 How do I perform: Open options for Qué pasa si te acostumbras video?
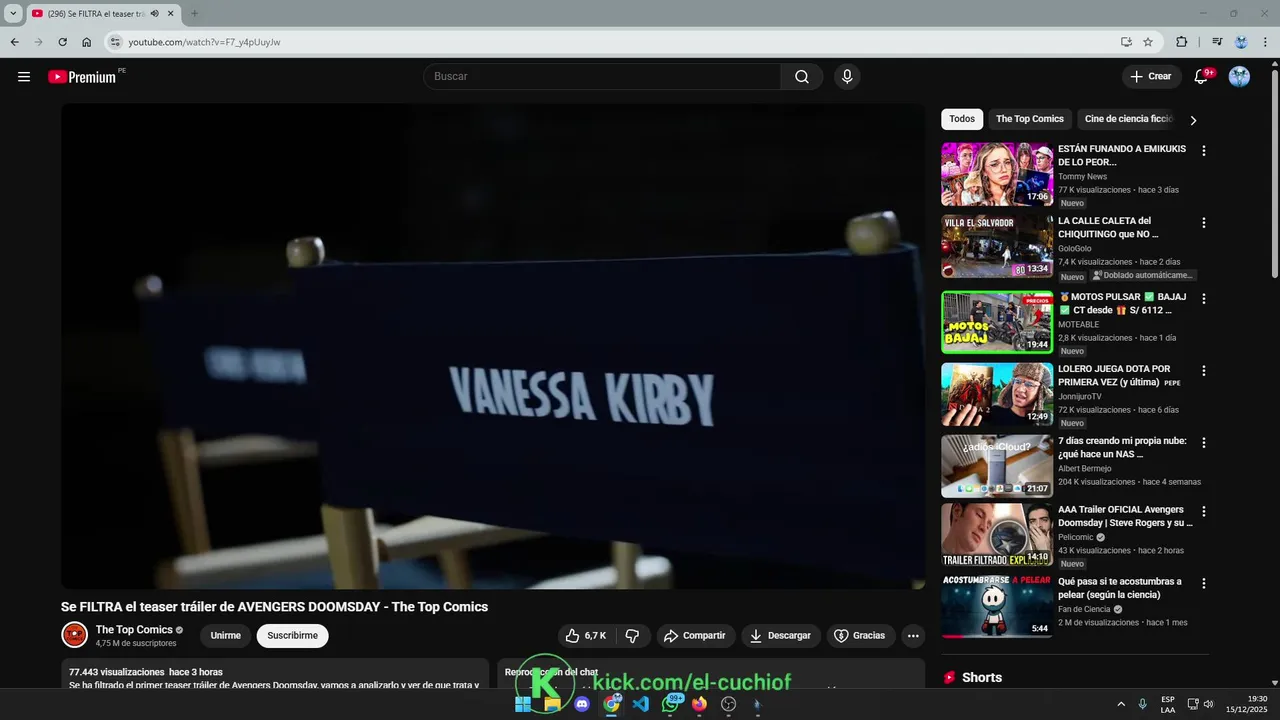(1204, 583)
